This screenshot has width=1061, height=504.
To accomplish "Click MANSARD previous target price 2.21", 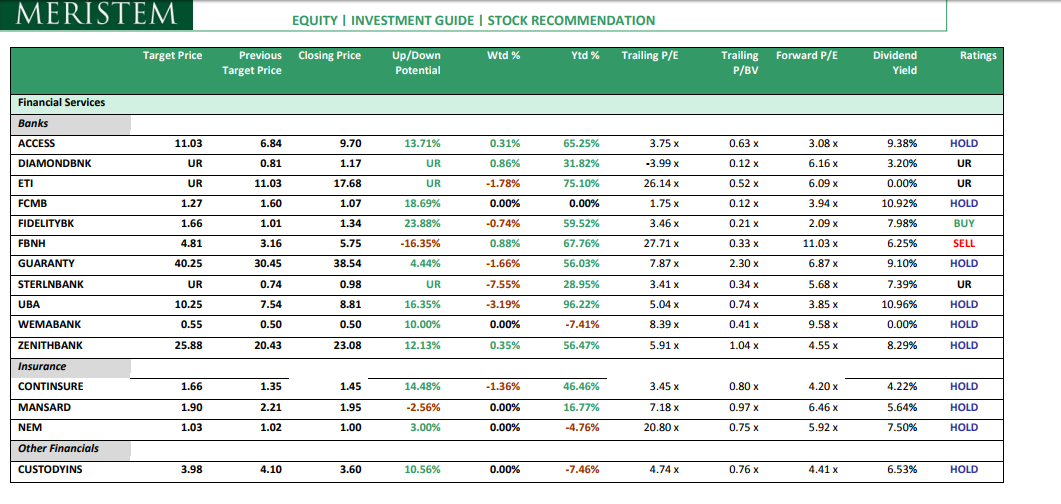I will click(x=271, y=407).
